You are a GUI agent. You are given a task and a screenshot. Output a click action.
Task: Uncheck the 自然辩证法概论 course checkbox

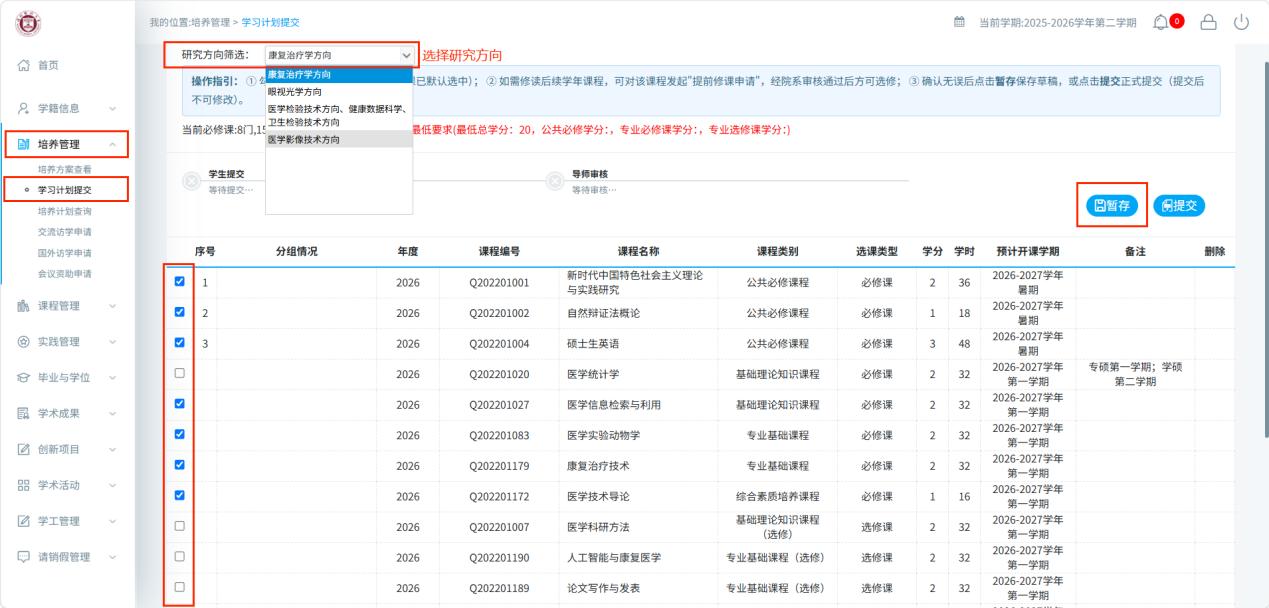tap(179, 313)
